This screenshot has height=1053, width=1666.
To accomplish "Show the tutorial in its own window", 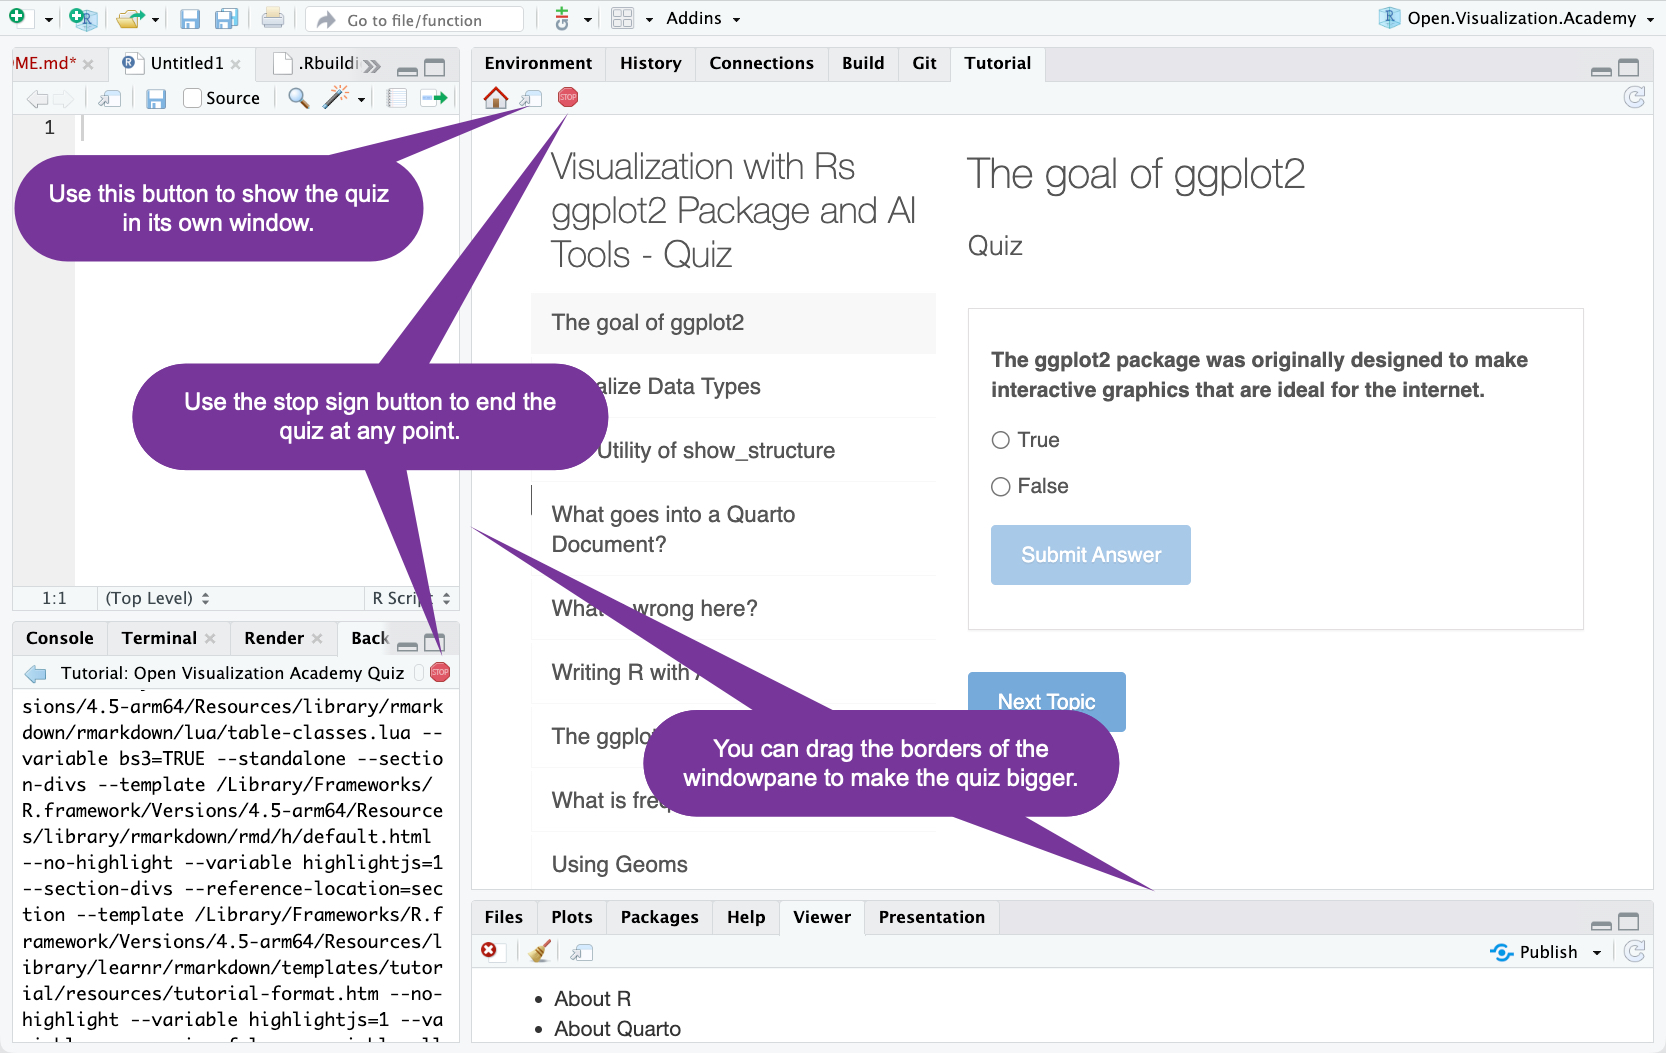I will pyautogui.click(x=530, y=97).
